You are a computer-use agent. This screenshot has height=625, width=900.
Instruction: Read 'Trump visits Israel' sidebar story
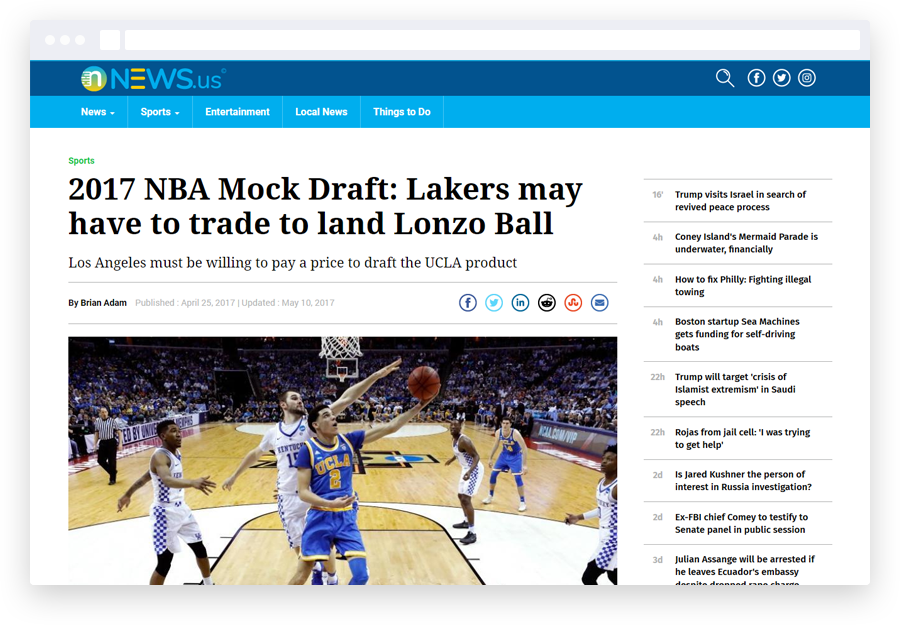point(740,201)
